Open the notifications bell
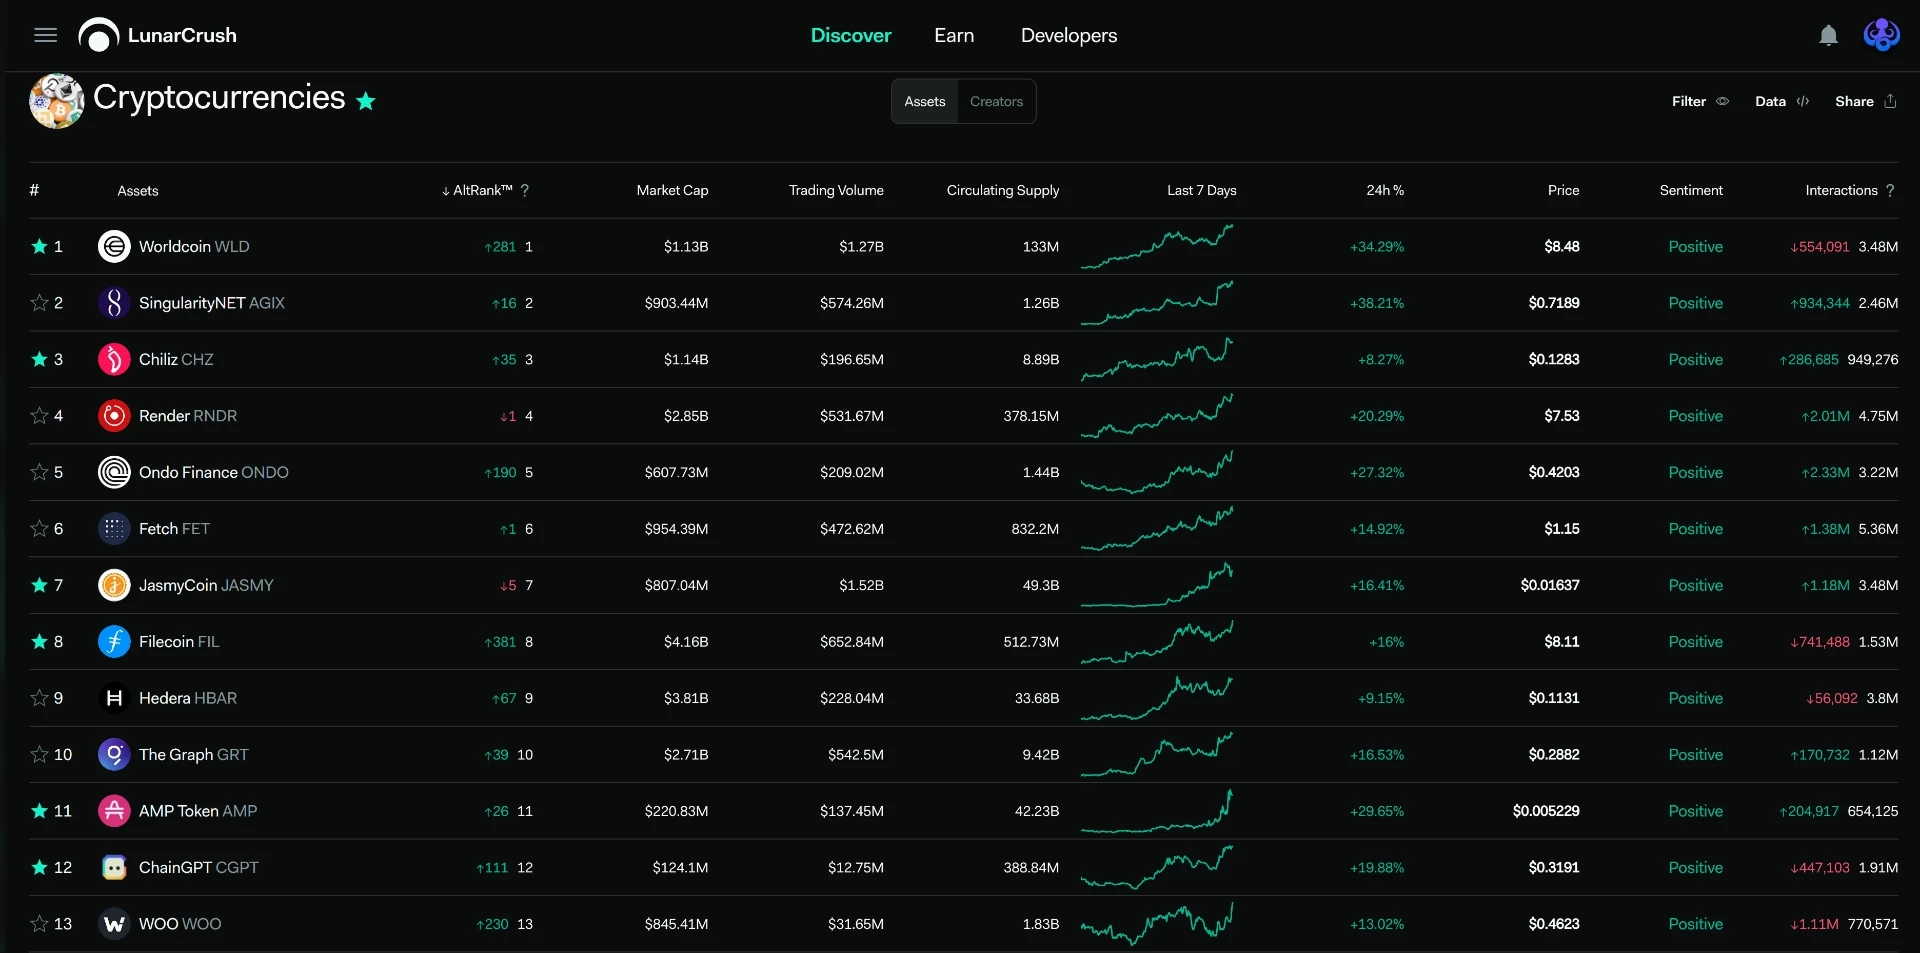This screenshot has height=953, width=1920. pos(1828,36)
